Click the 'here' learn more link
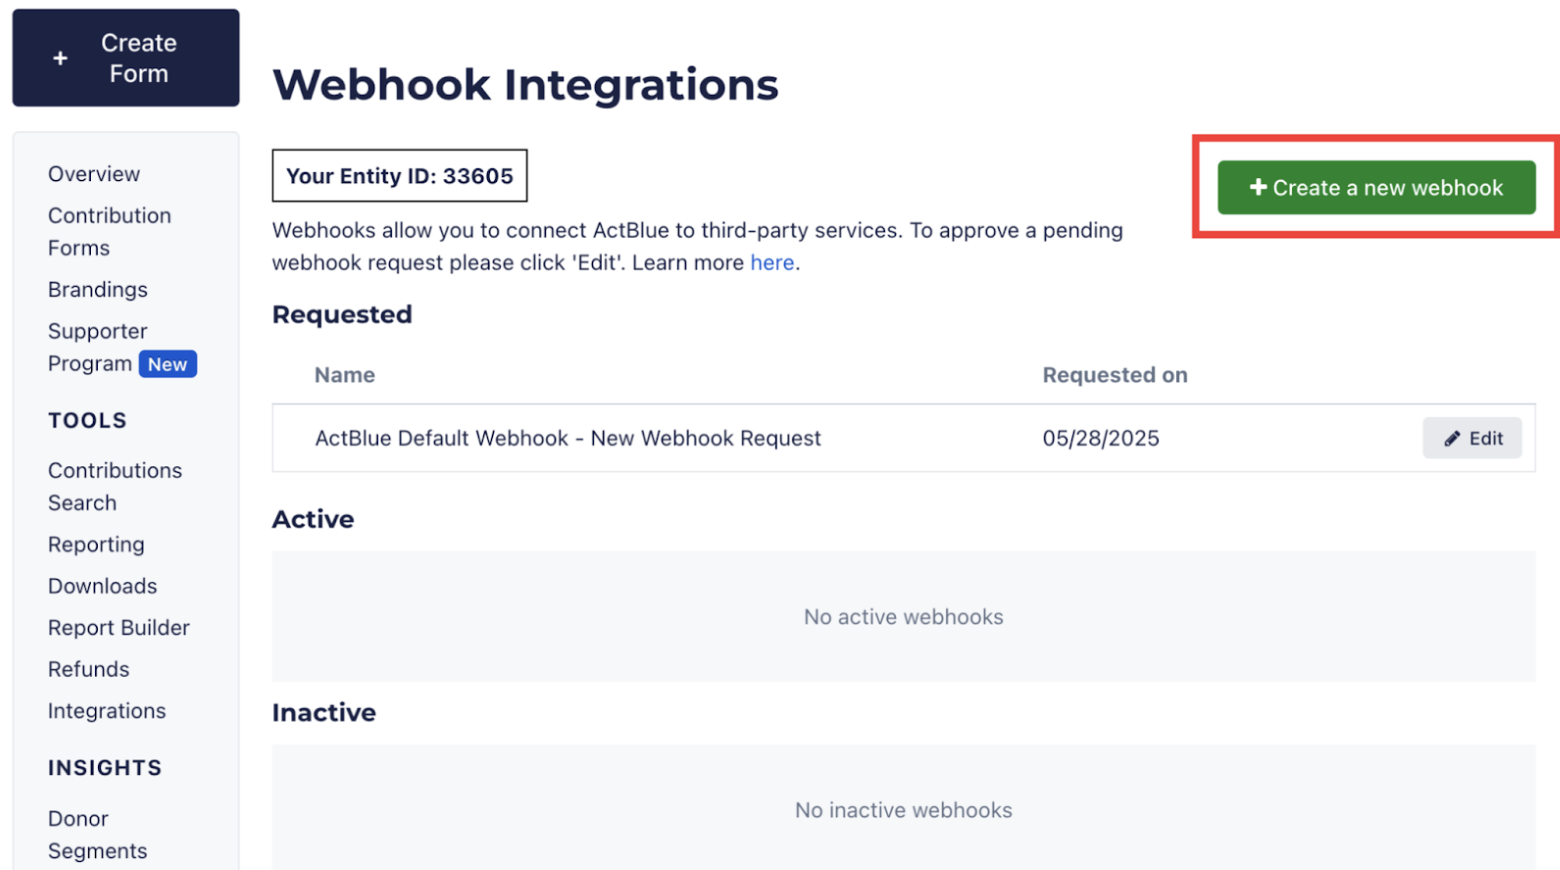This screenshot has width=1560, height=870. [x=772, y=262]
